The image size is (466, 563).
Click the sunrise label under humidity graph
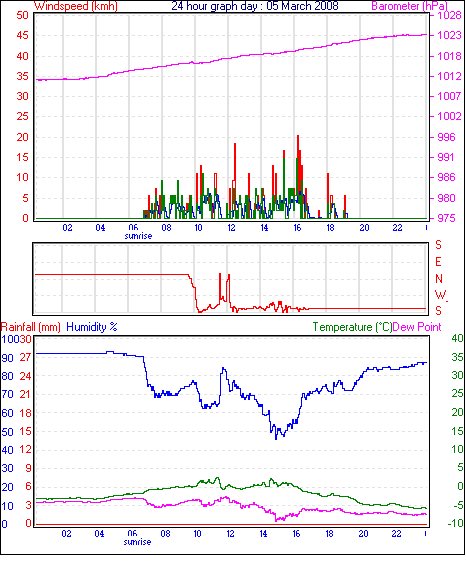pos(137,542)
